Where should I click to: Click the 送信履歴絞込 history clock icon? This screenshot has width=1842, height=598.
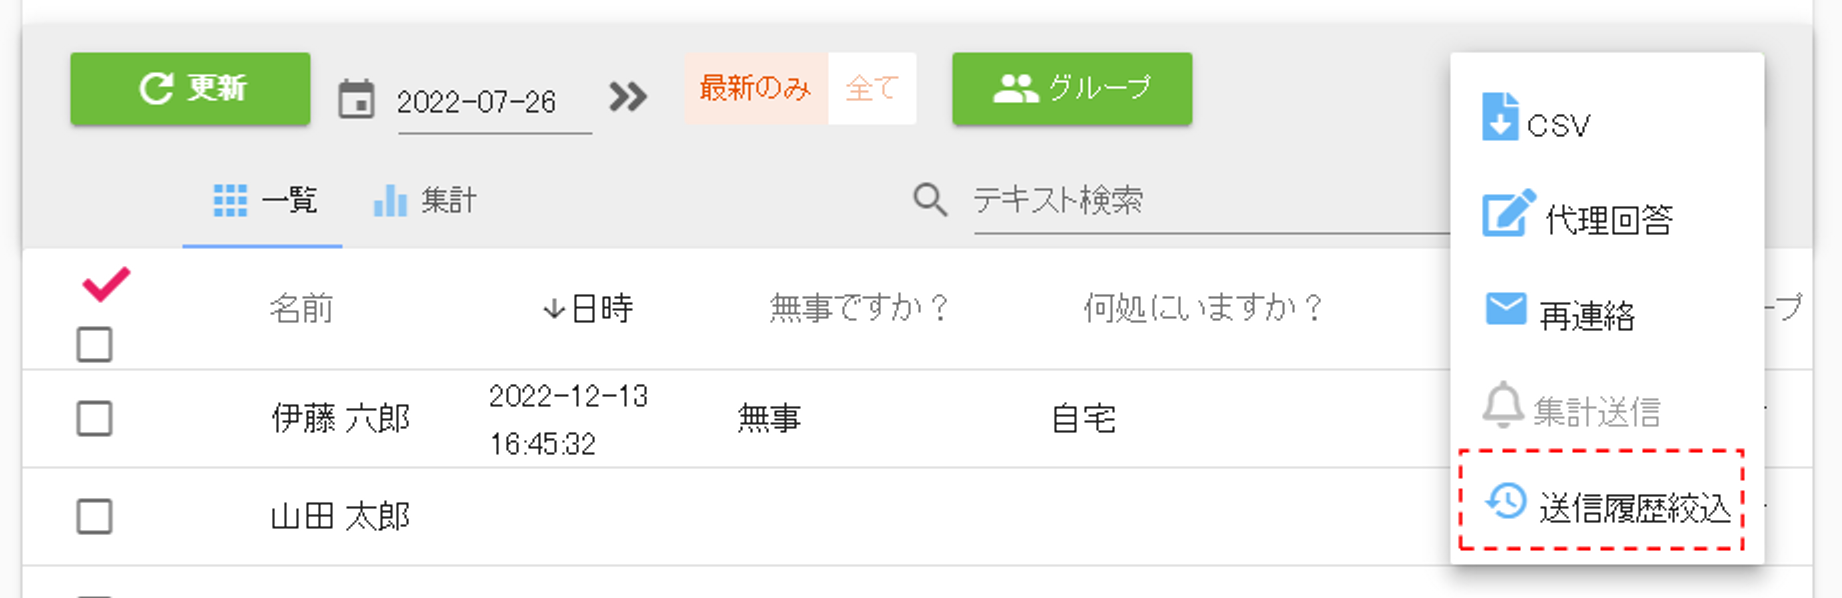coord(1506,501)
